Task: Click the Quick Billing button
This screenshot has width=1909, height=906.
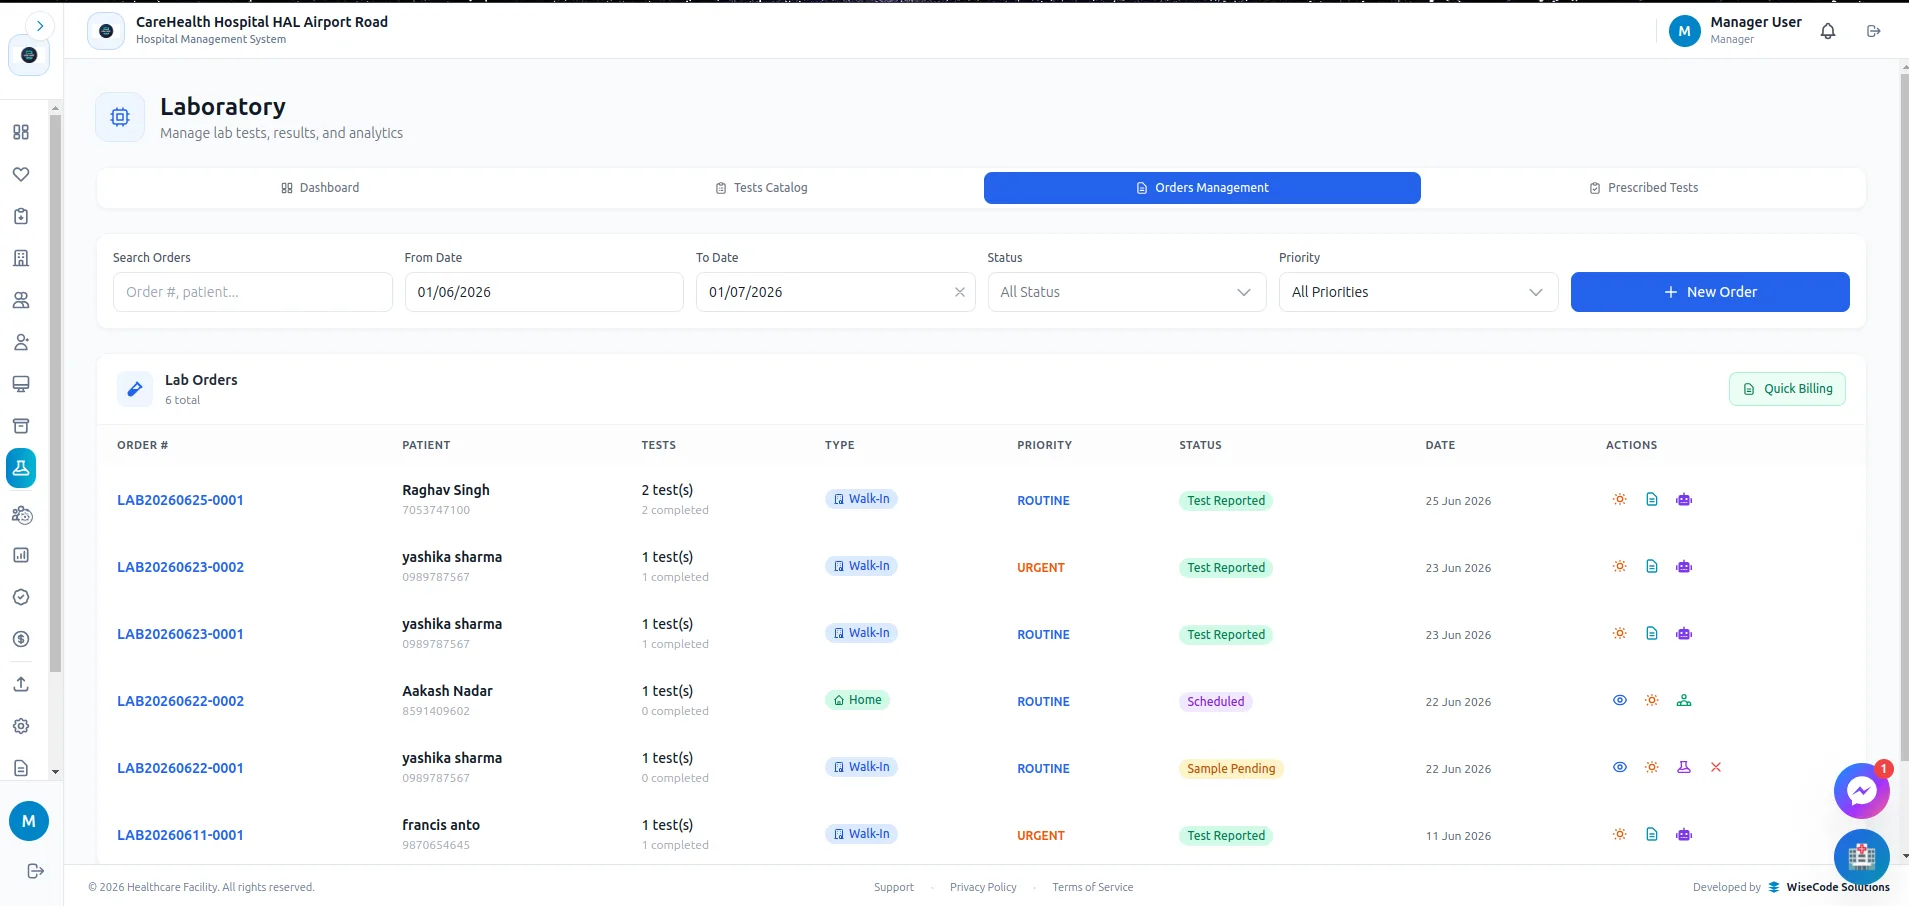Action: click(x=1787, y=389)
